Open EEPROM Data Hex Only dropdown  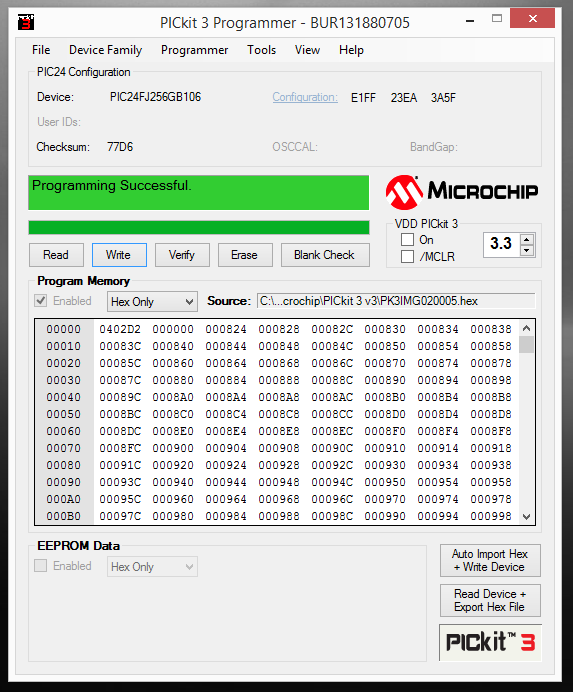152,567
